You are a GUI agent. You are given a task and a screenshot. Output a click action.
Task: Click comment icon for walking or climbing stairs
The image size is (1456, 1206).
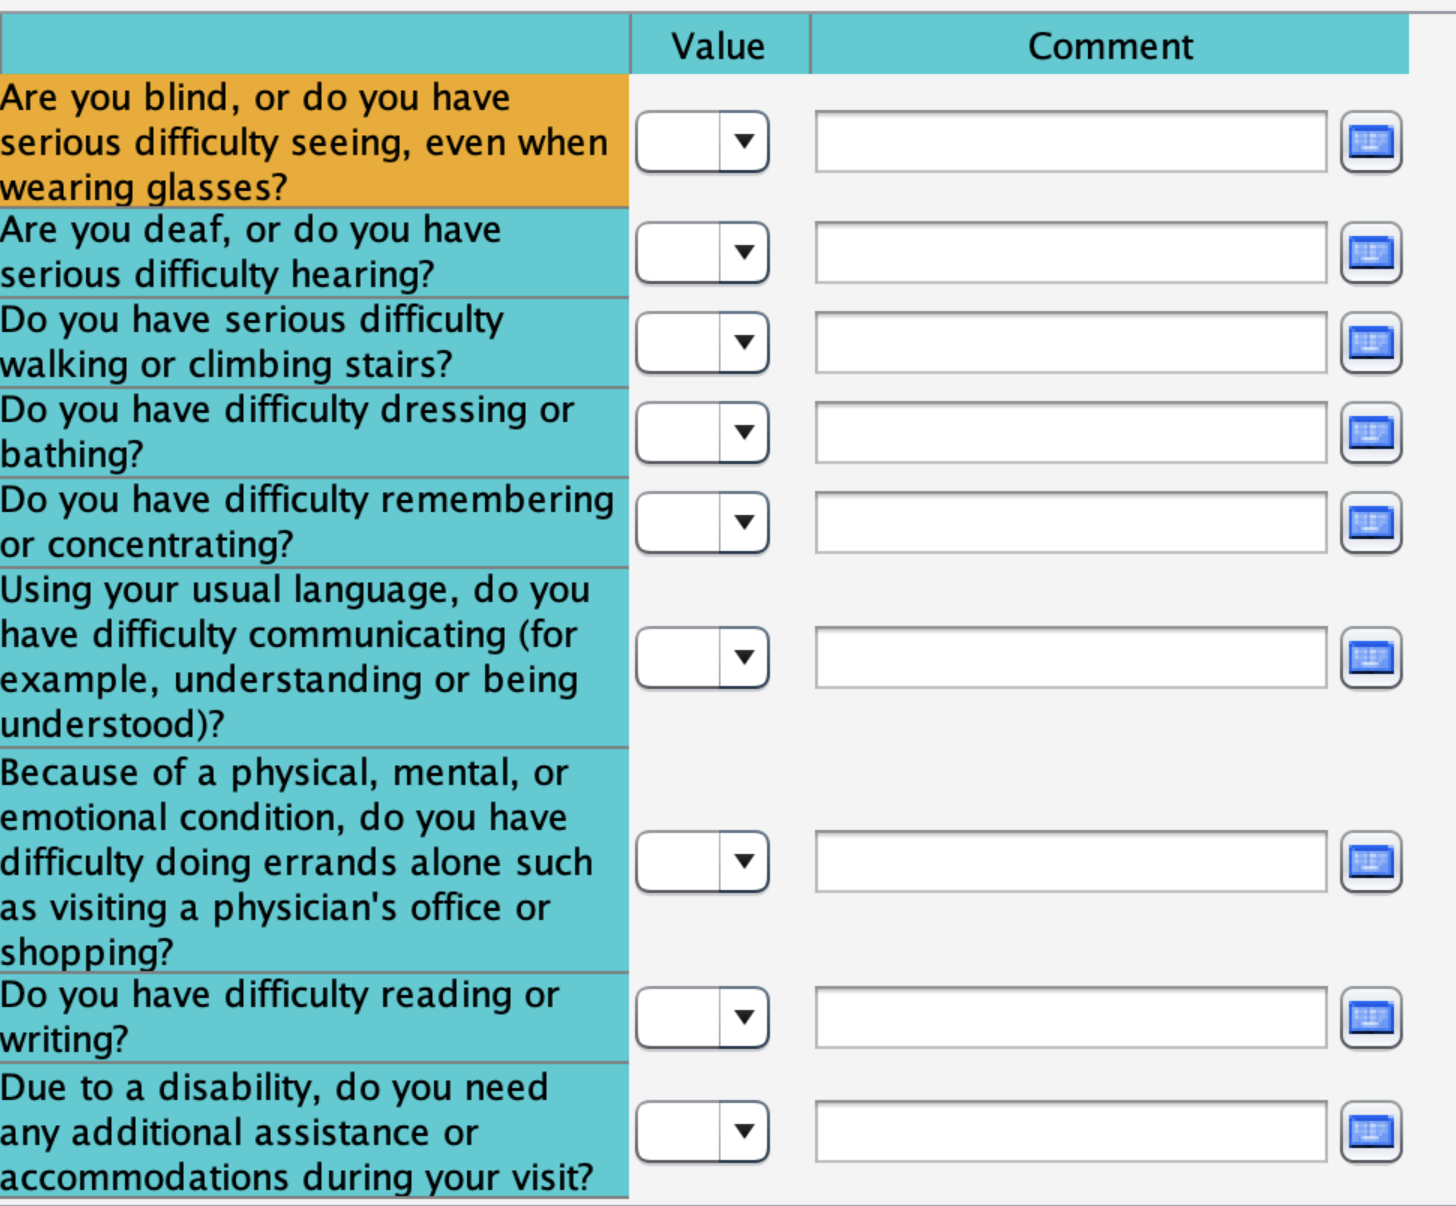pos(1371,343)
